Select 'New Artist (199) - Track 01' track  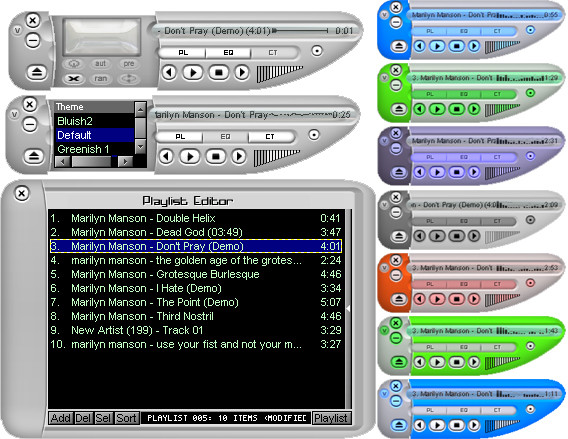pyautogui.click(x=196, y=330)
